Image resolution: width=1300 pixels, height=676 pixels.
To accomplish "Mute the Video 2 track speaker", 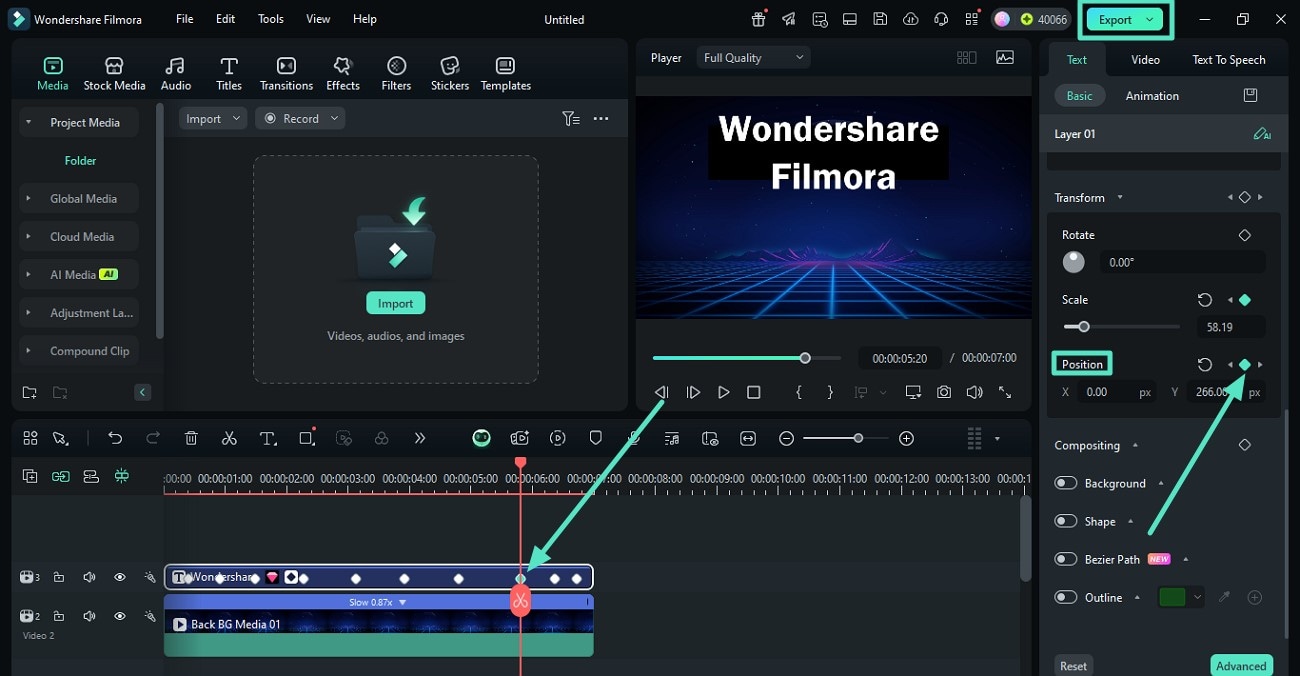I will (x=89, y=616).
